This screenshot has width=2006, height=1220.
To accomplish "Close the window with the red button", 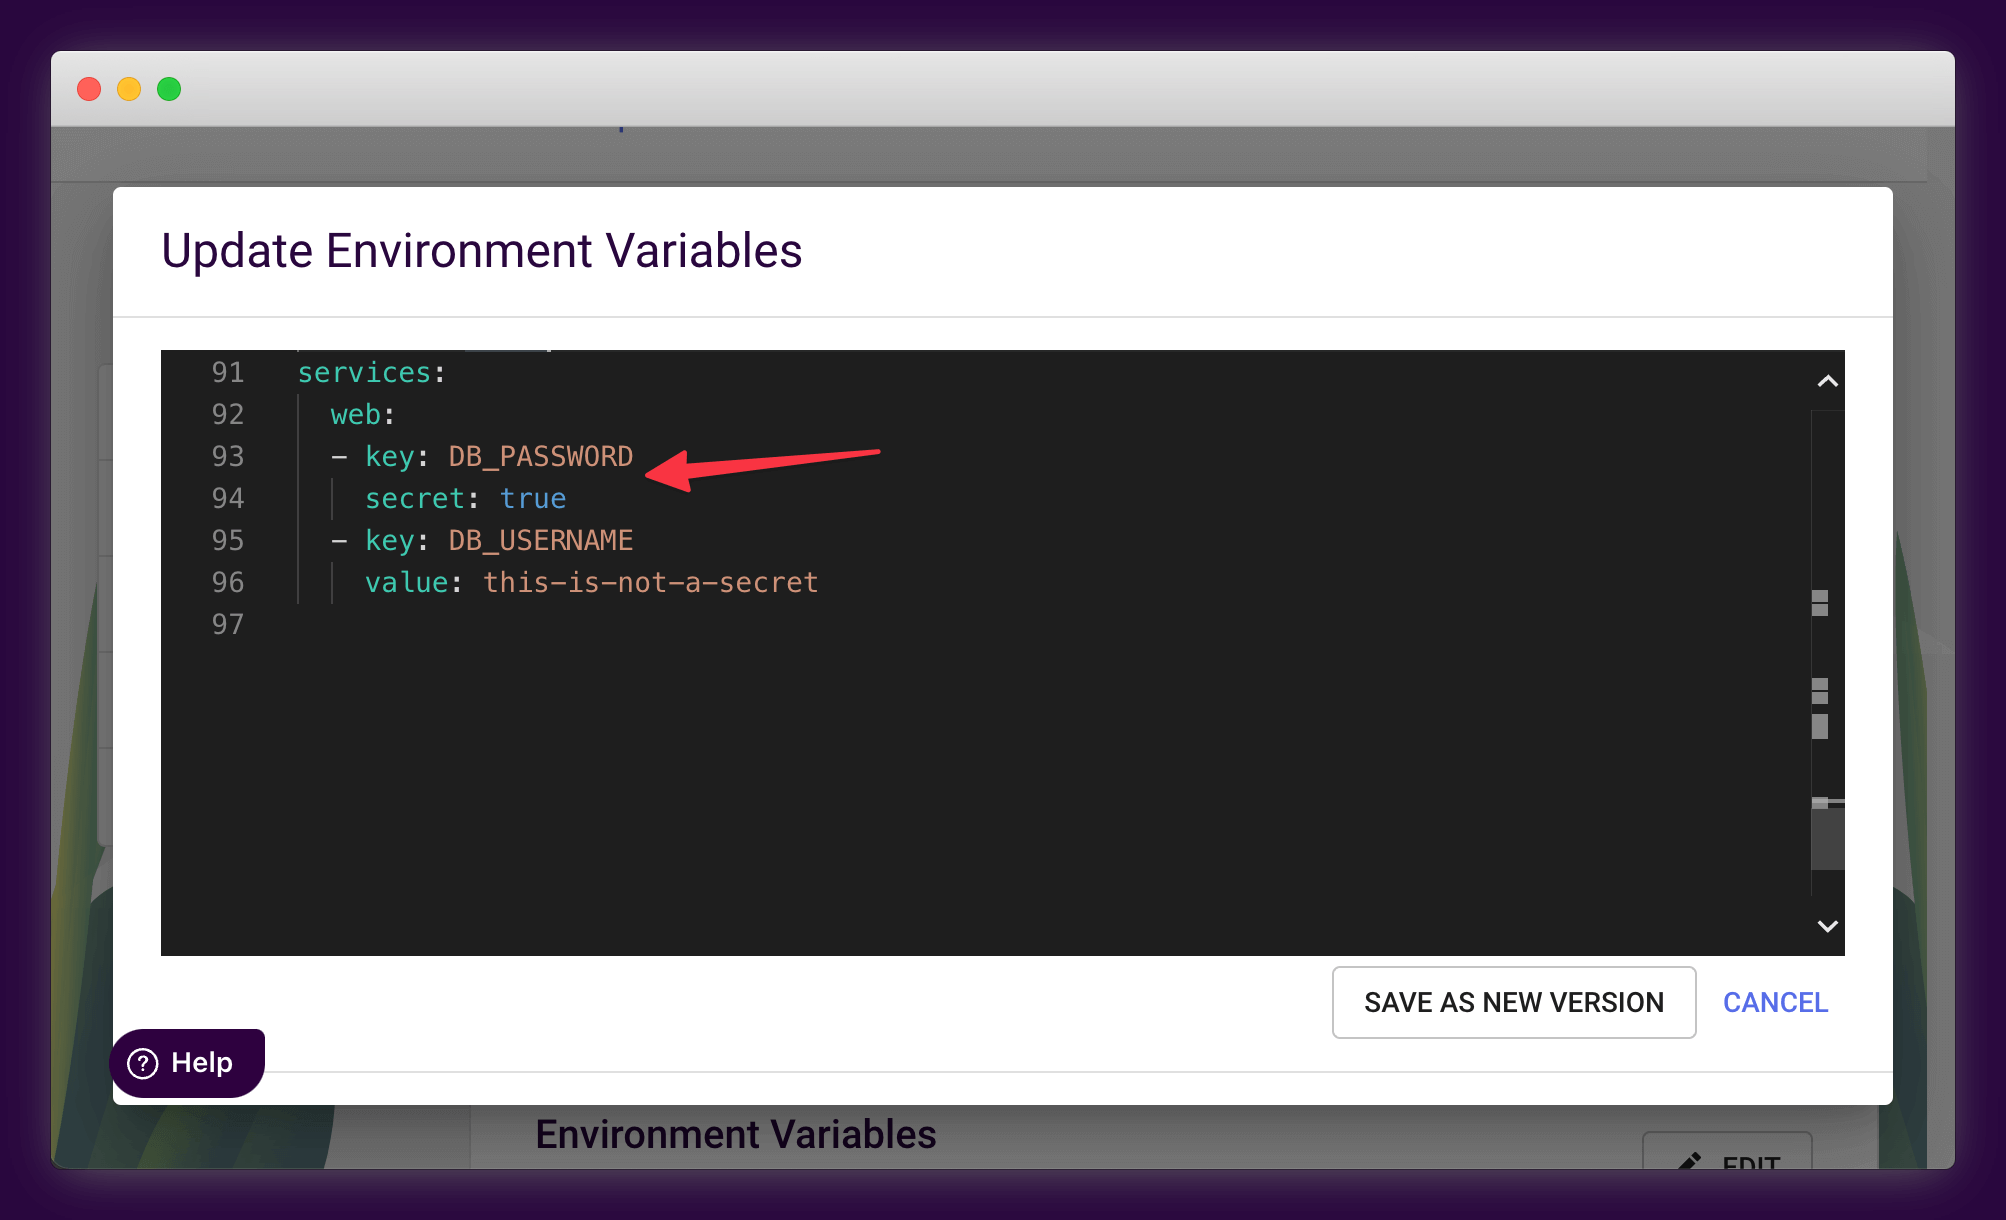I will point(89,89).
